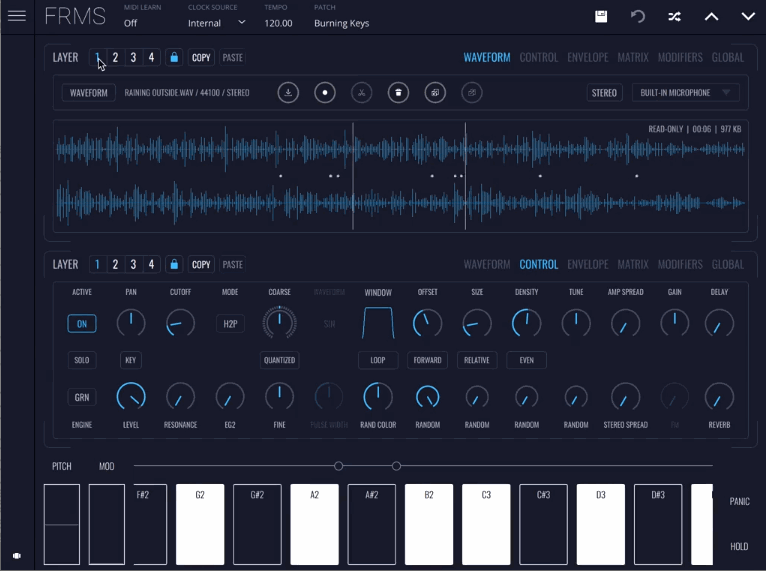766x571 pixels.
Task: Click the Rand Color knob
Action: [x=378, y=397]
